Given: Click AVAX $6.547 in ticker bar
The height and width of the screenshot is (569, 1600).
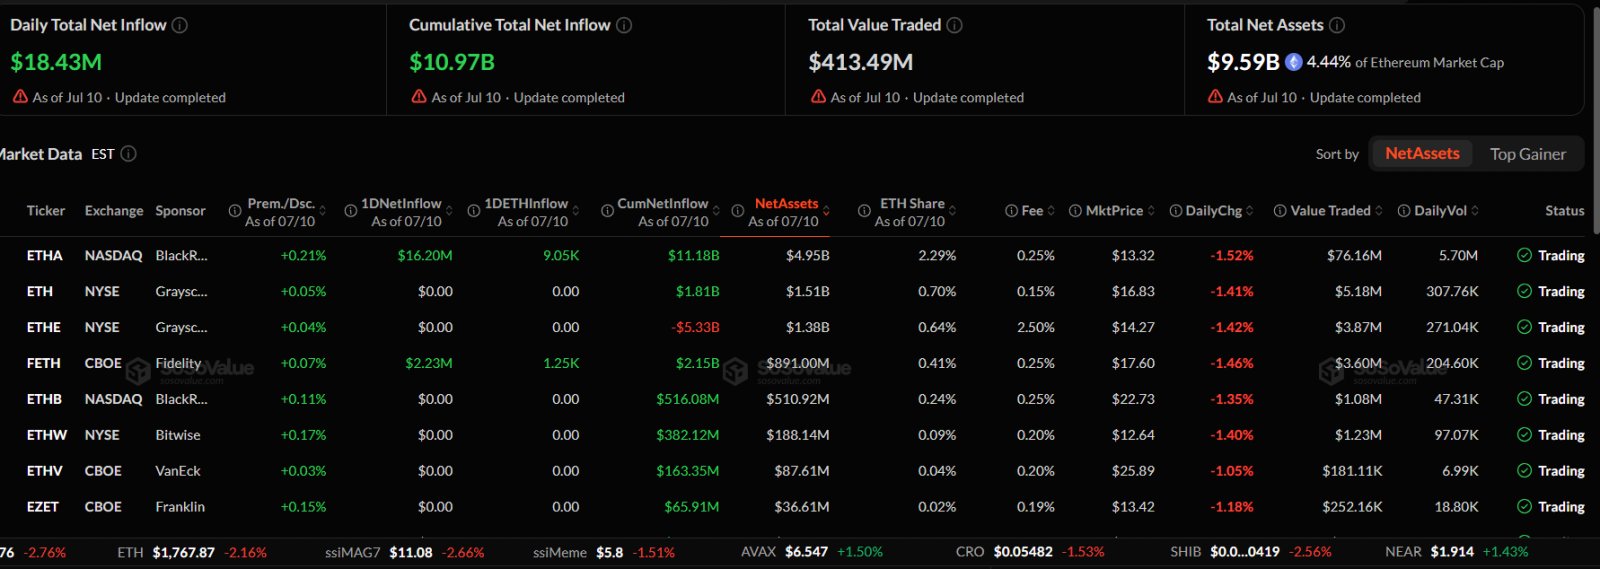Looking at the screenshot, I should [x=812, y=552].
